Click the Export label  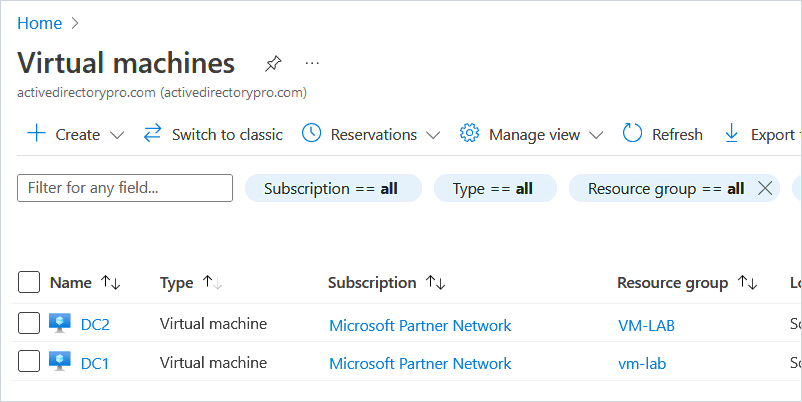tap(772, 135)
